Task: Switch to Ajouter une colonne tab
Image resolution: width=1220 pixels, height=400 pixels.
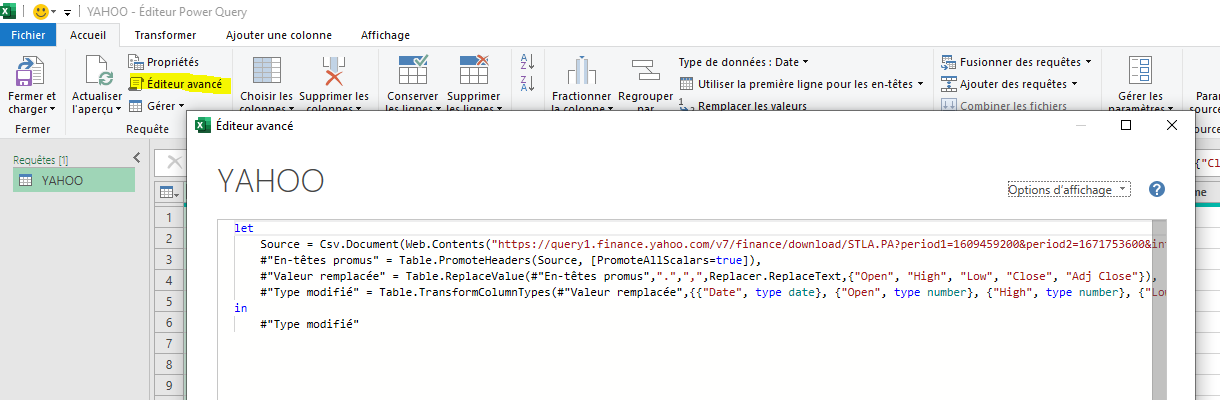Action: click(x=278, y=34)
